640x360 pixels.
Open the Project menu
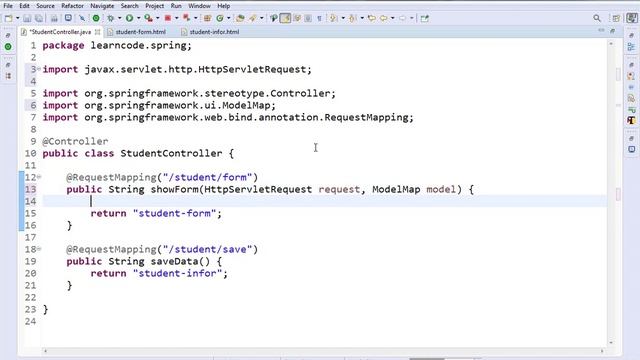(x=155, y=6)
